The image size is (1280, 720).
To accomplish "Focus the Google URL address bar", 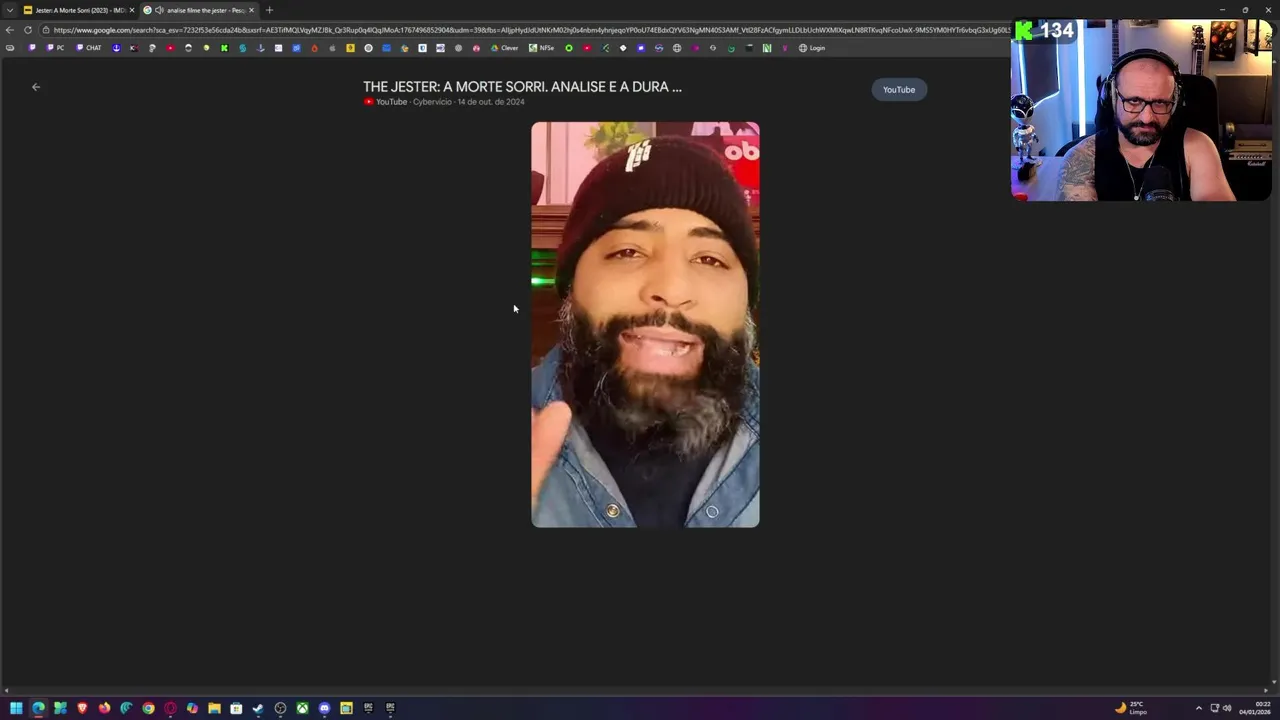I will pyautogui.click(x=530, y=30).
